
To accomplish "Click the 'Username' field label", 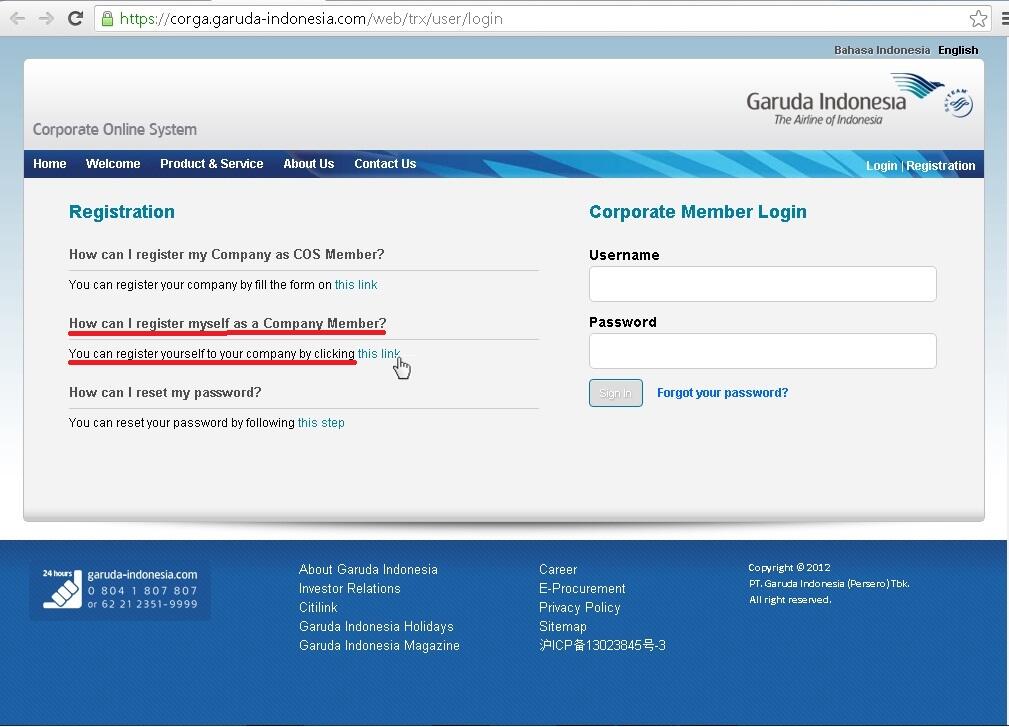I will pos(624,255).
